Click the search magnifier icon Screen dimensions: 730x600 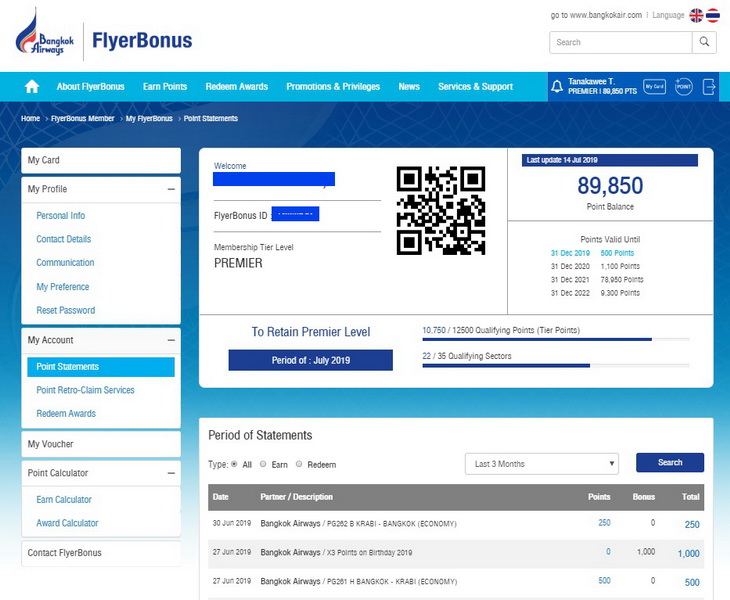tap(704, 42)
